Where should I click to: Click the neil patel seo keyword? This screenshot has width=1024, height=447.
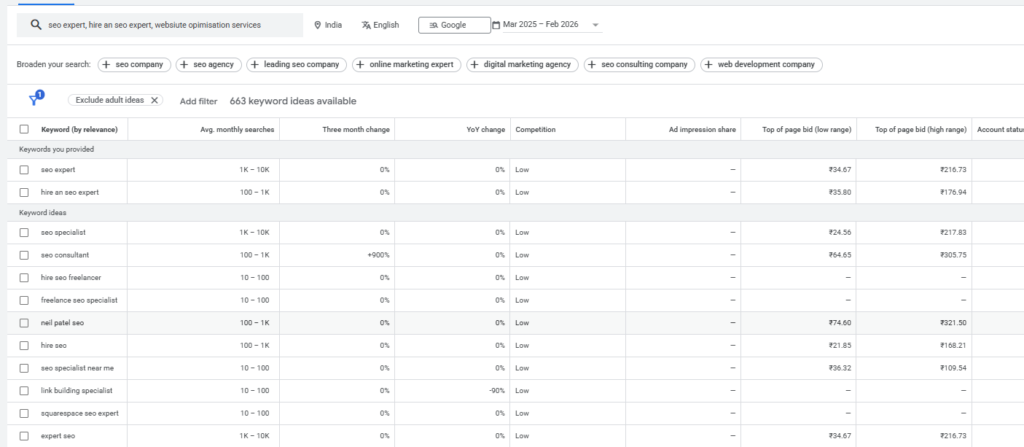tap(62, 323)
